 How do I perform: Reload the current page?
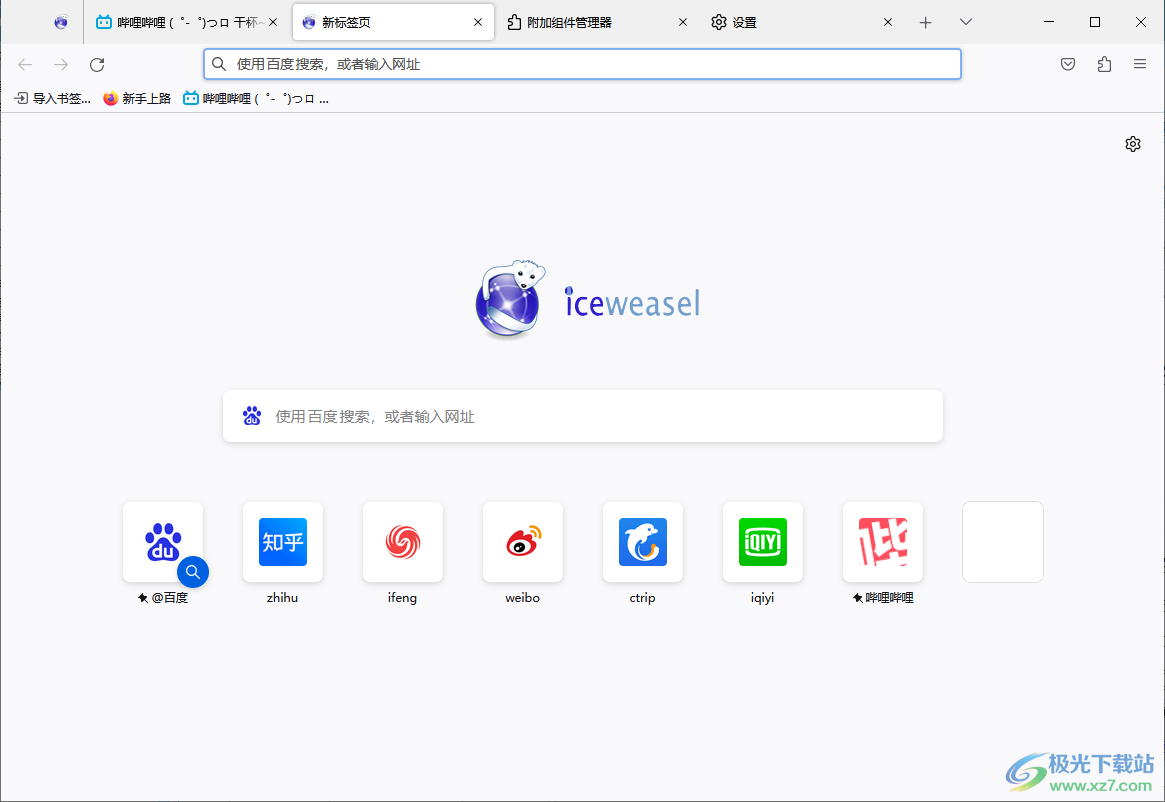click(96, 64)
